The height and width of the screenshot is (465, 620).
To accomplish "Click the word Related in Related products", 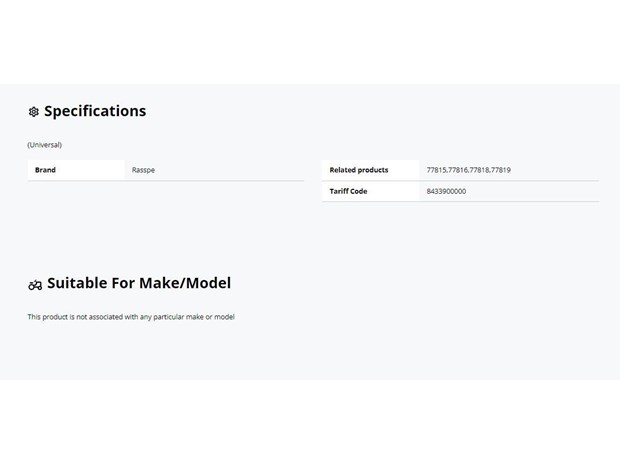I will tap(343, 170).
